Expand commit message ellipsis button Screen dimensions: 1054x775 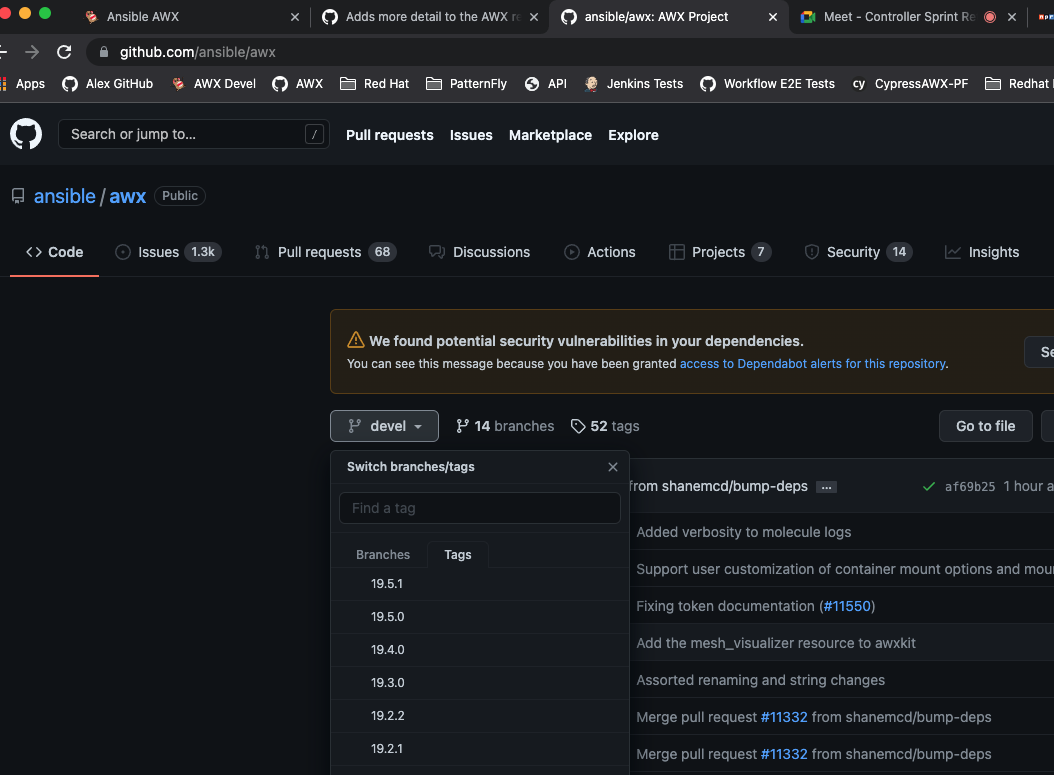[x=826, y=487]
